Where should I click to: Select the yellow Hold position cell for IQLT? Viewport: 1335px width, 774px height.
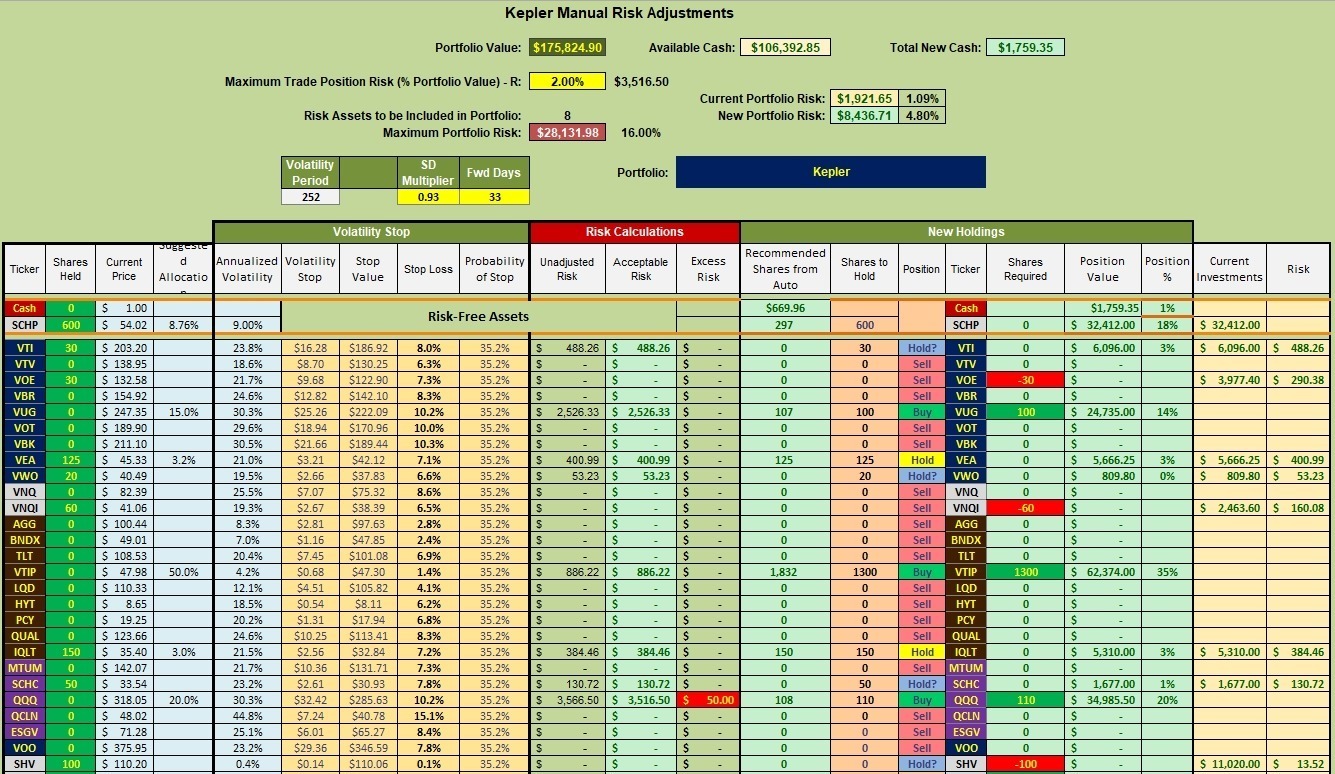921,652
